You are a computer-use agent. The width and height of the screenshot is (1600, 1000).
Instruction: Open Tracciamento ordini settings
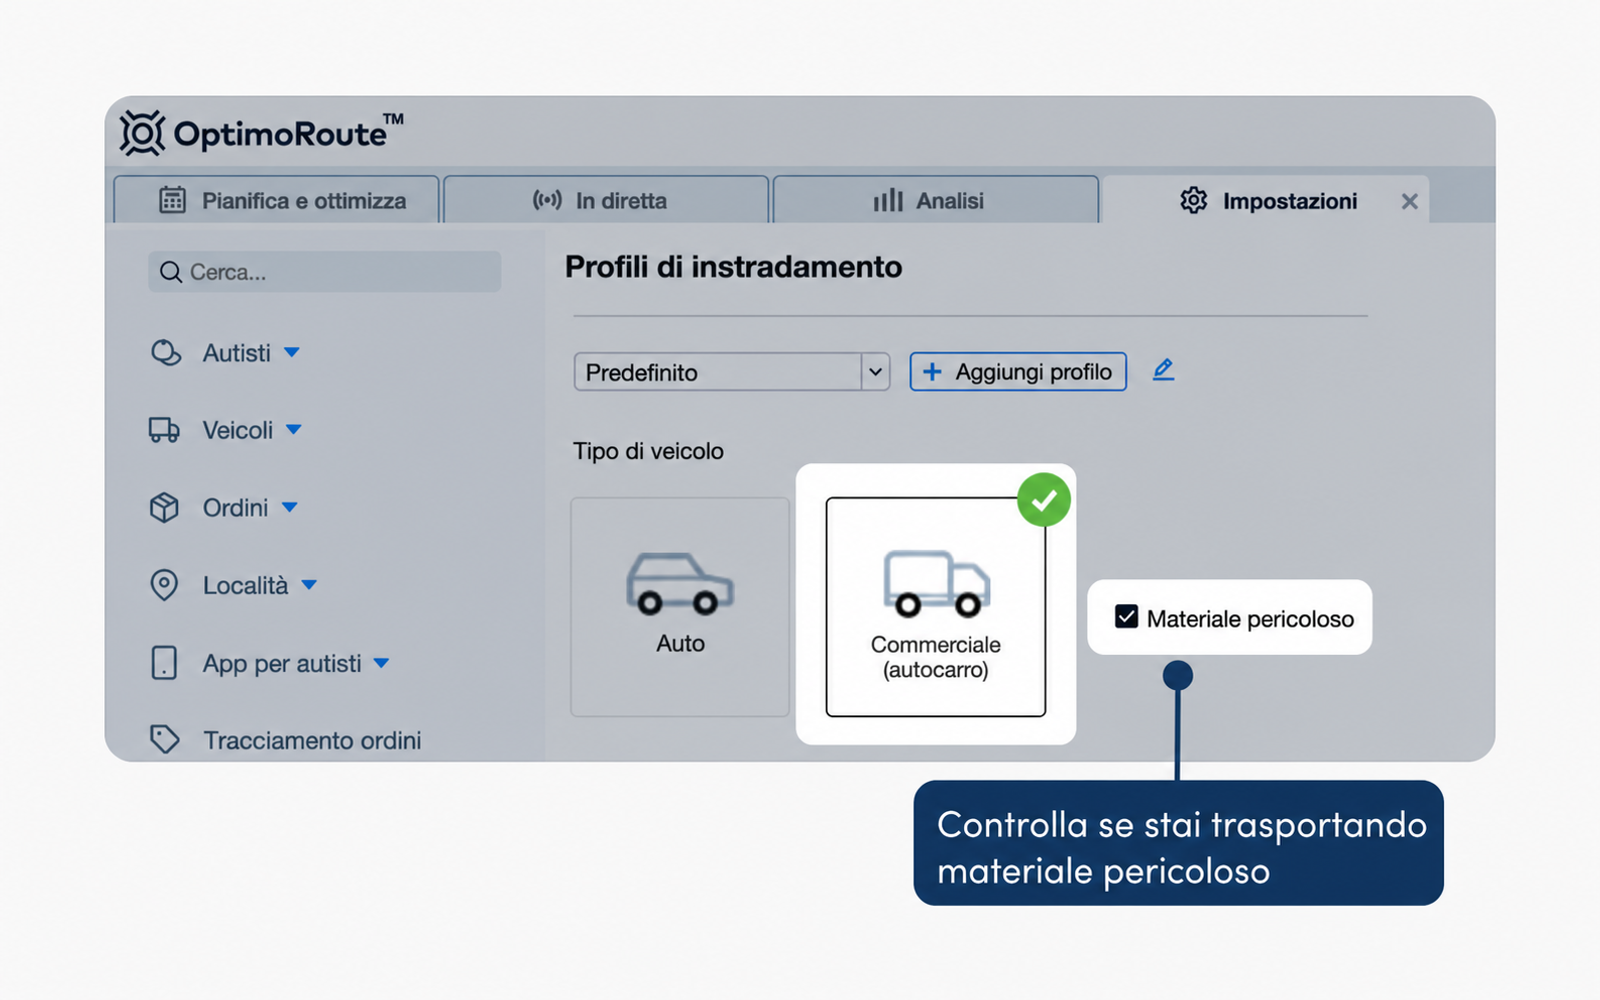tap(312, 740)
